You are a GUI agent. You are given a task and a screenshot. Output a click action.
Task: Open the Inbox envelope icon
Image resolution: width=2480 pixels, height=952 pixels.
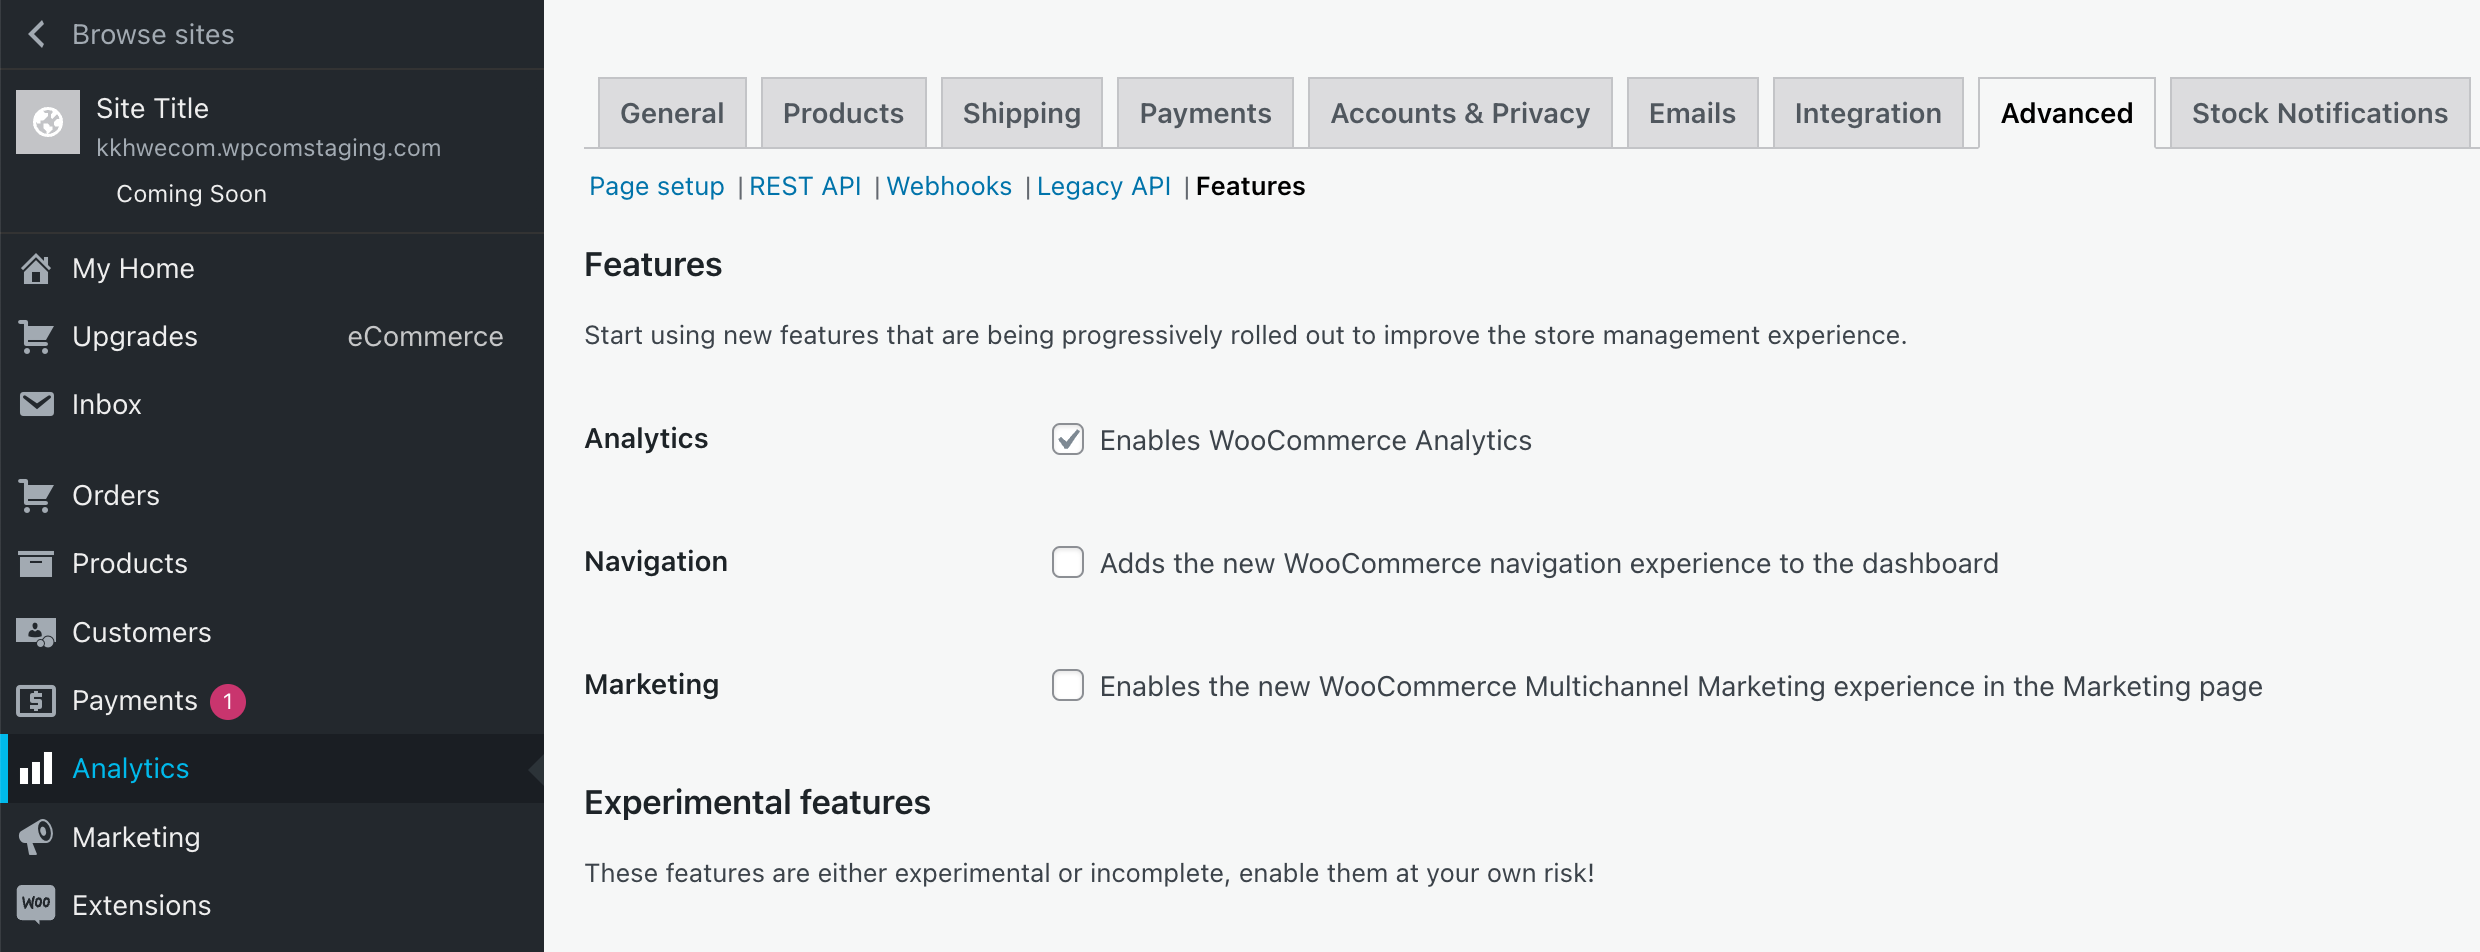point(37,404)
